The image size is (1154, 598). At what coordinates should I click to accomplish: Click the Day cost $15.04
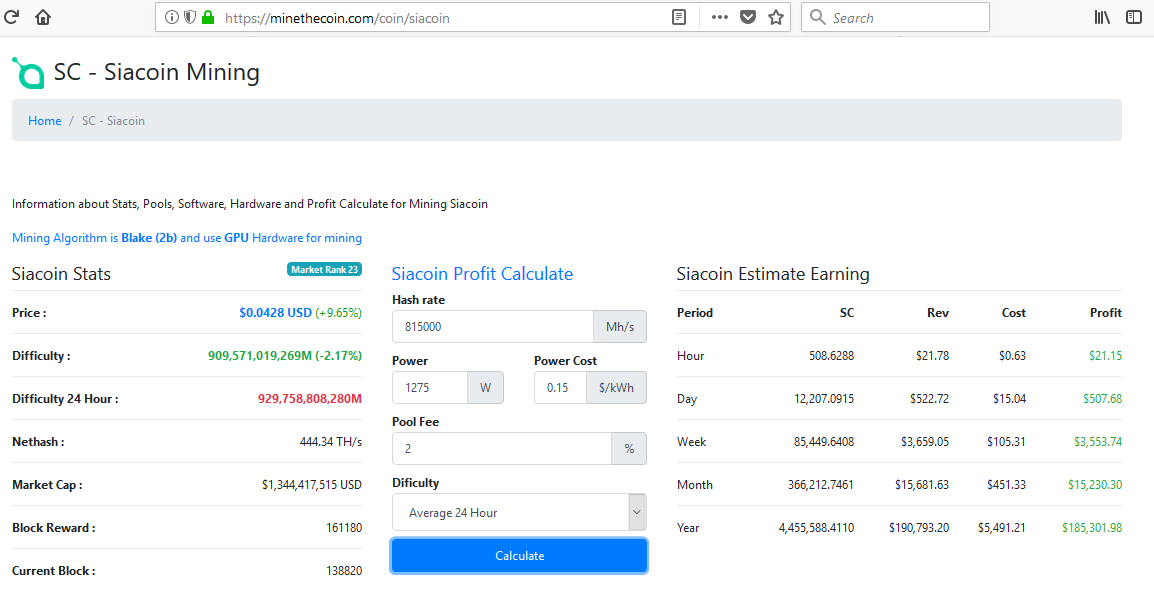(1009, 399)
